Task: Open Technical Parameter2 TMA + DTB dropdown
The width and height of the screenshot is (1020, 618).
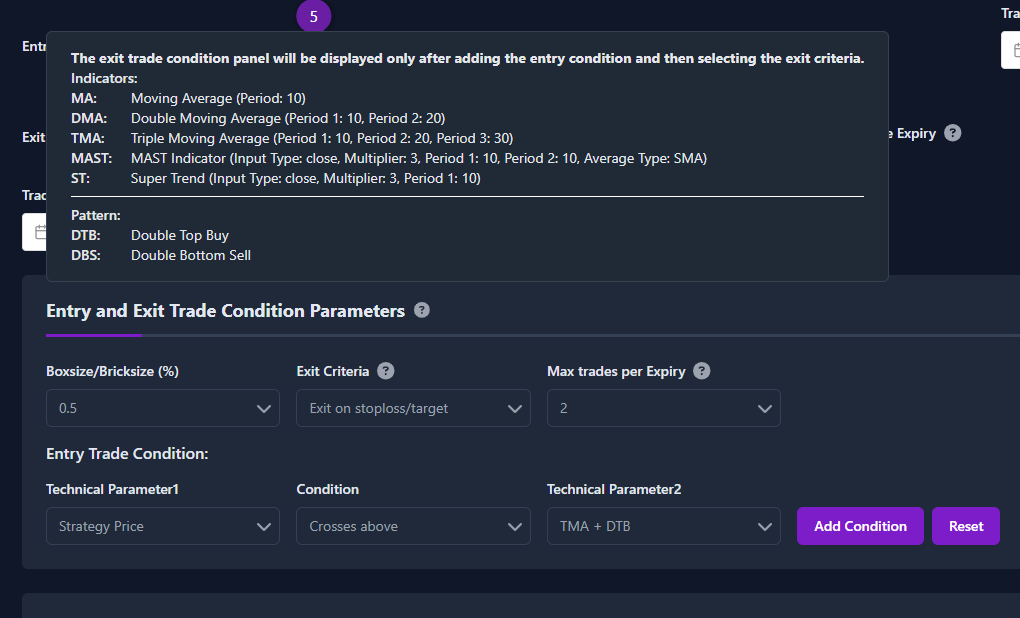Action: pos(664,526)
